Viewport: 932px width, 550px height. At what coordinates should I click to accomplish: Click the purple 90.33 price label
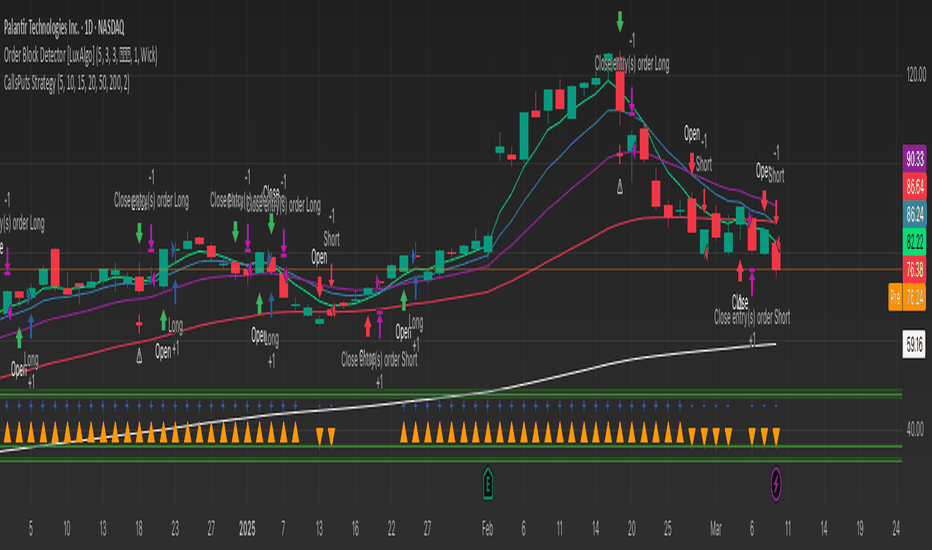(915, 158)
